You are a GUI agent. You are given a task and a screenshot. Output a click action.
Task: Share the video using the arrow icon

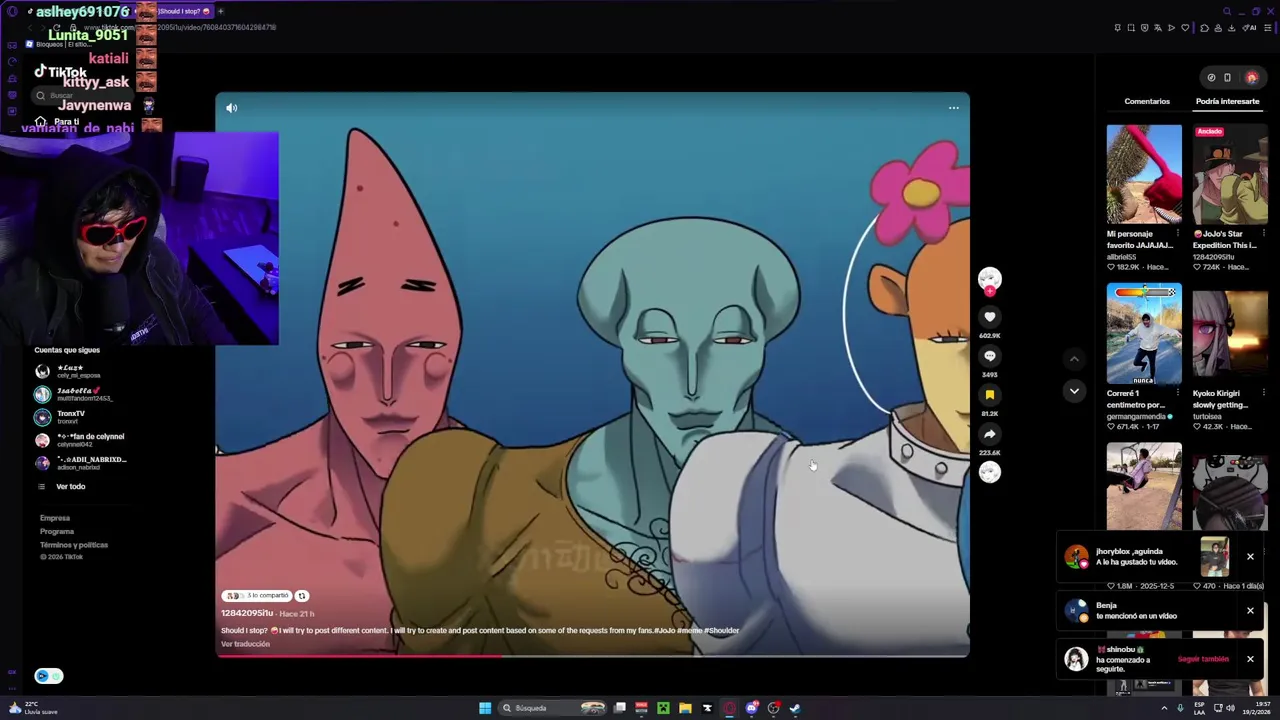pyautogui.click(x=990, y=434)
